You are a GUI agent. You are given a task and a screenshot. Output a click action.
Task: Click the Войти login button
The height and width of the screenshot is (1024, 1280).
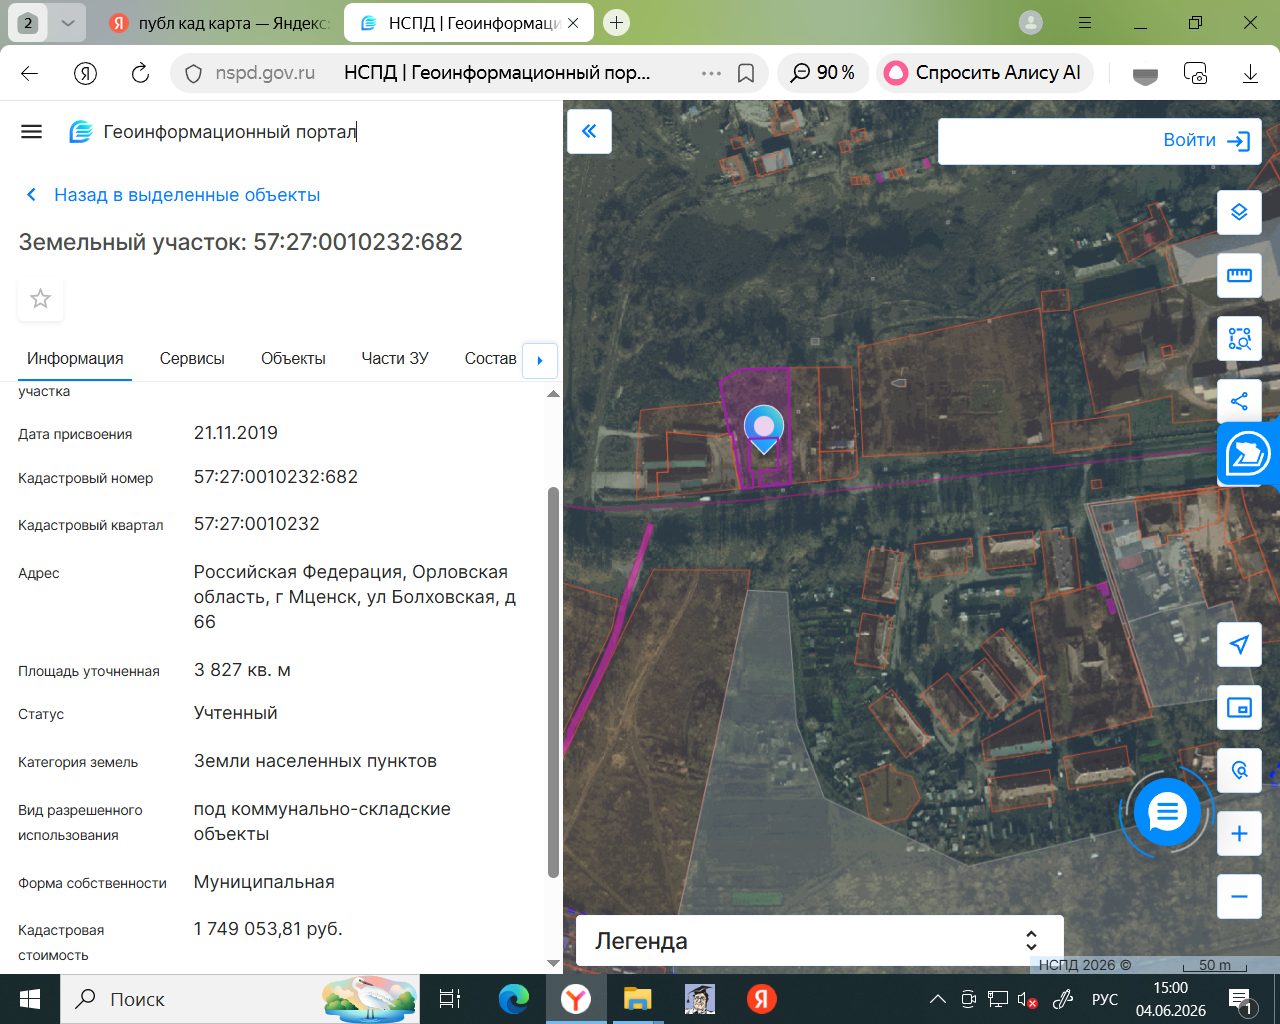click(x=1206, y=141)
